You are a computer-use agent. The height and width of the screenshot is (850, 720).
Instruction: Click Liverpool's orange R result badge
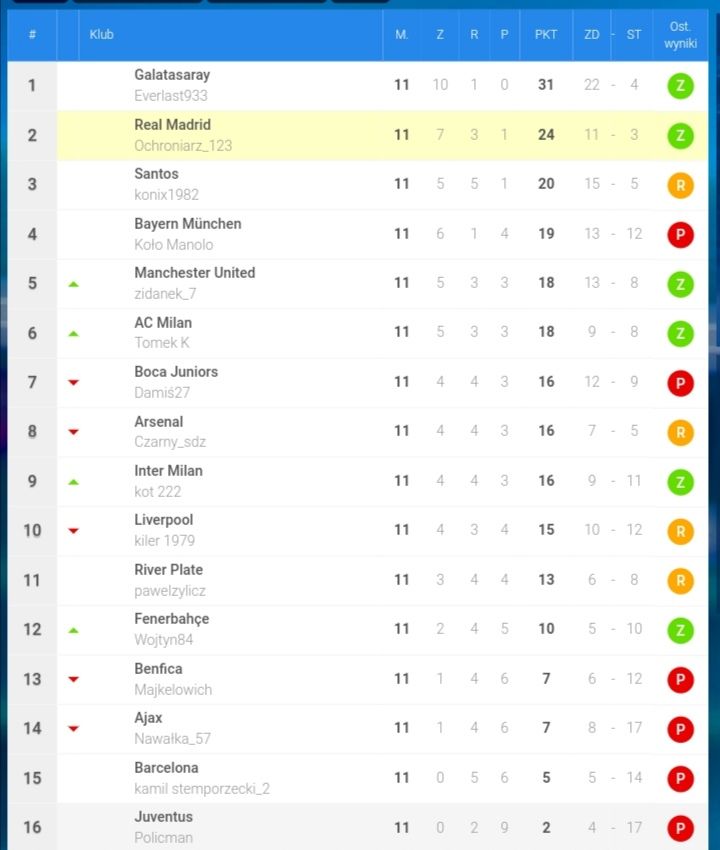[x=680, y=531]
